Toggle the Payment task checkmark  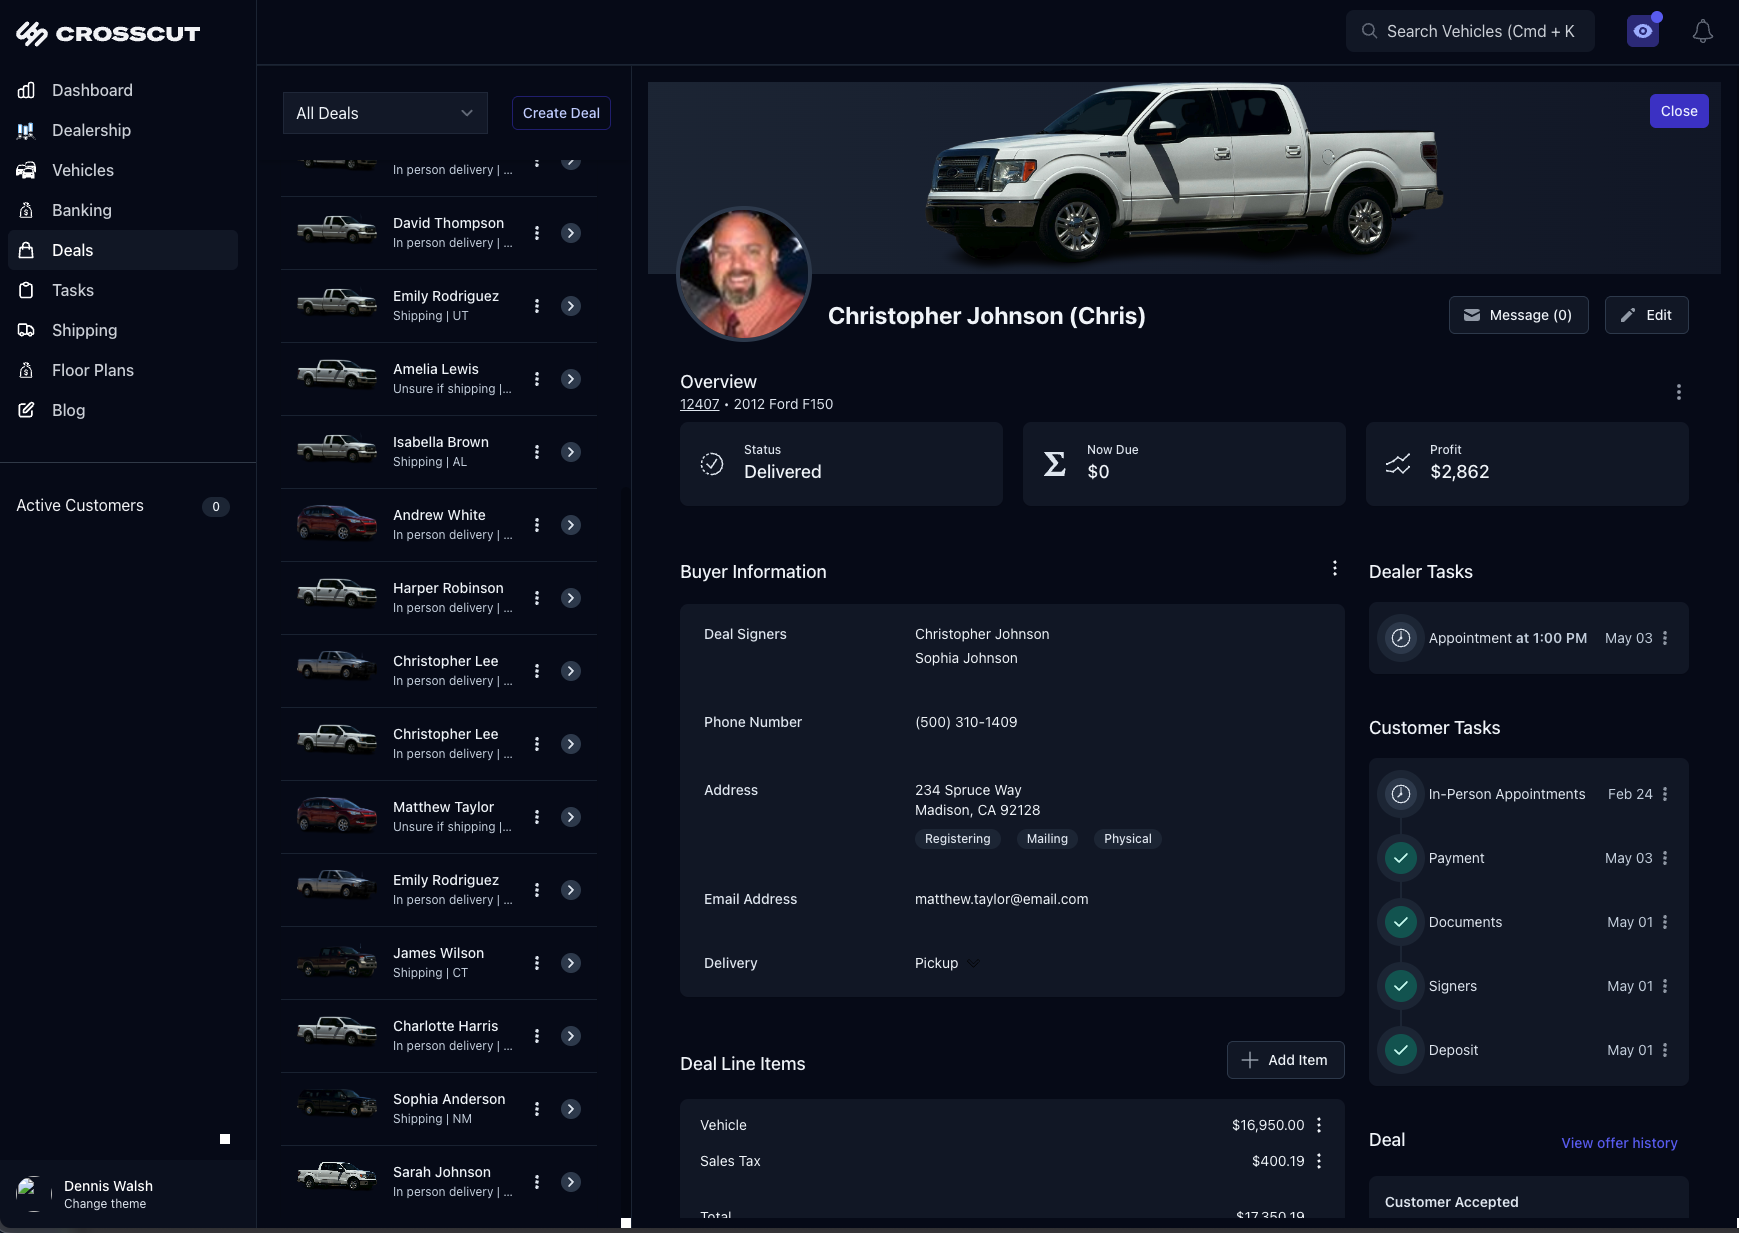point(1401,858)
